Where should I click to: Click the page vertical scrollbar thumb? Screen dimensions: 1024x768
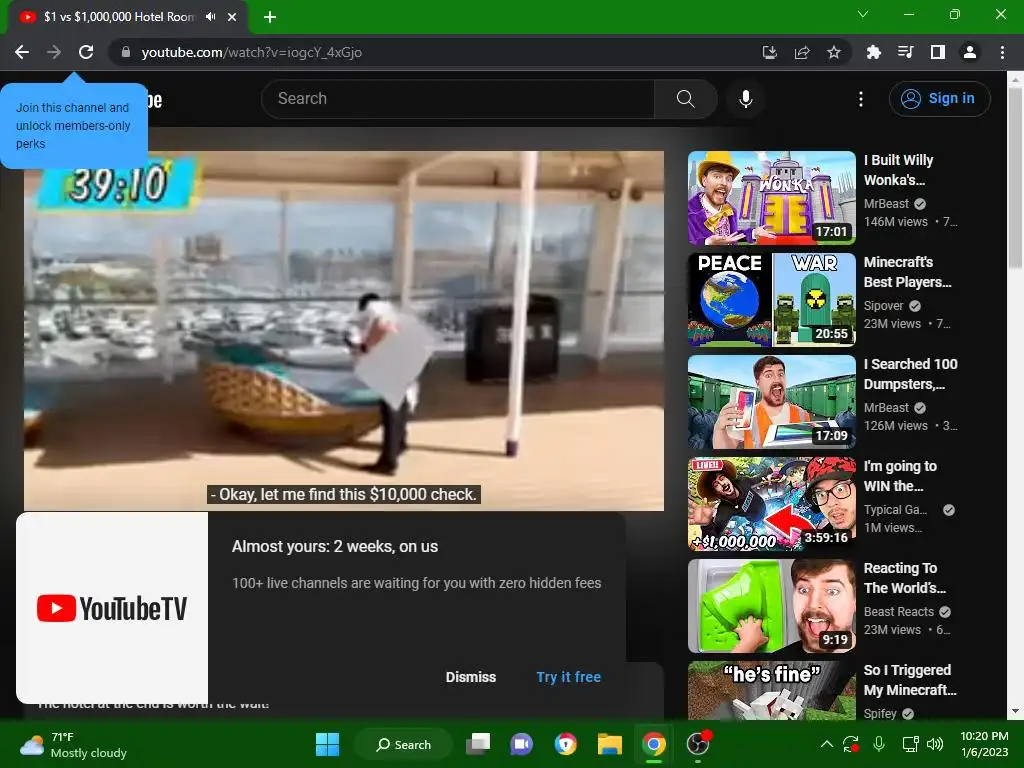(x=1015, y=176)
